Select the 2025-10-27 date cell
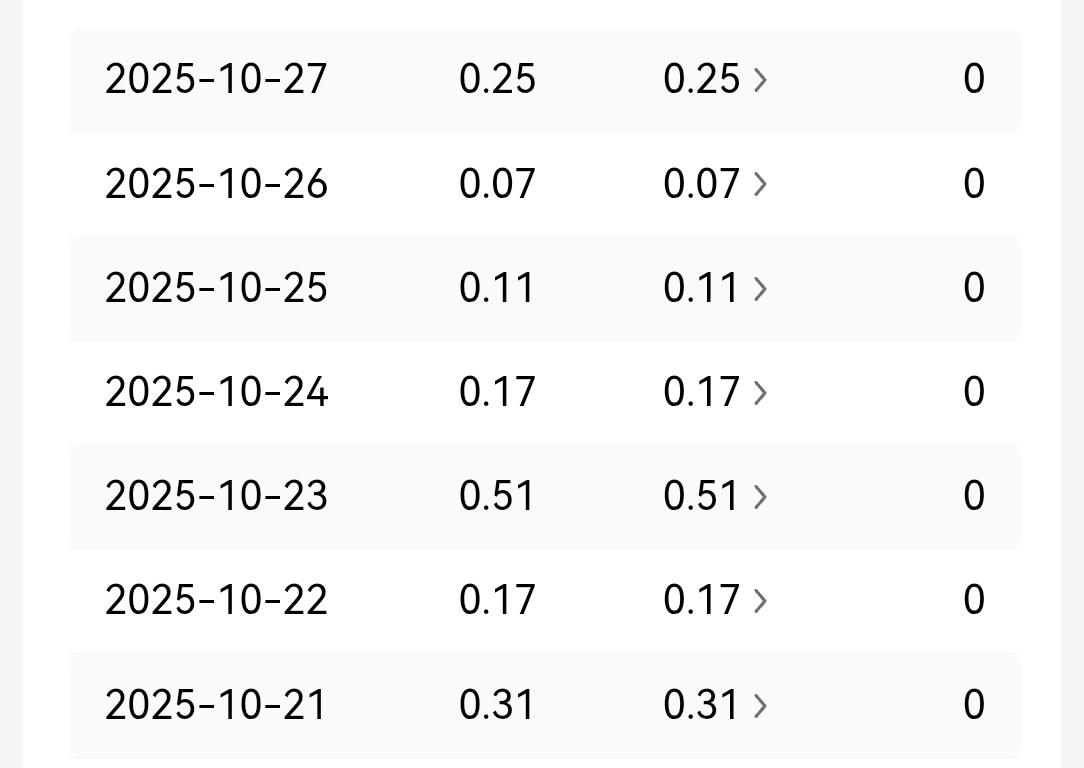This screenshot has height=768, width=1084. 216,80
